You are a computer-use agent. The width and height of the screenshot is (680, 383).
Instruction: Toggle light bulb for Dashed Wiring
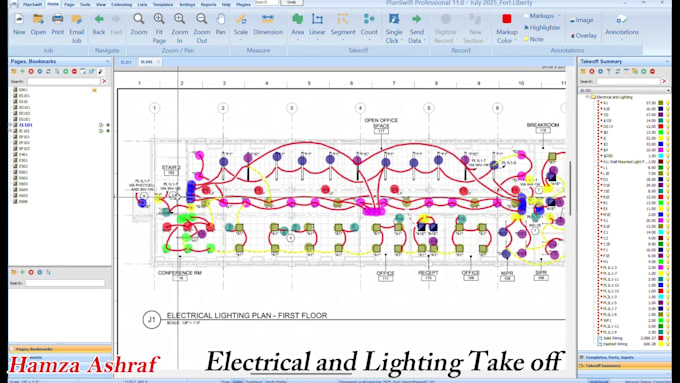pyautogui.click(x=668, y=344)
